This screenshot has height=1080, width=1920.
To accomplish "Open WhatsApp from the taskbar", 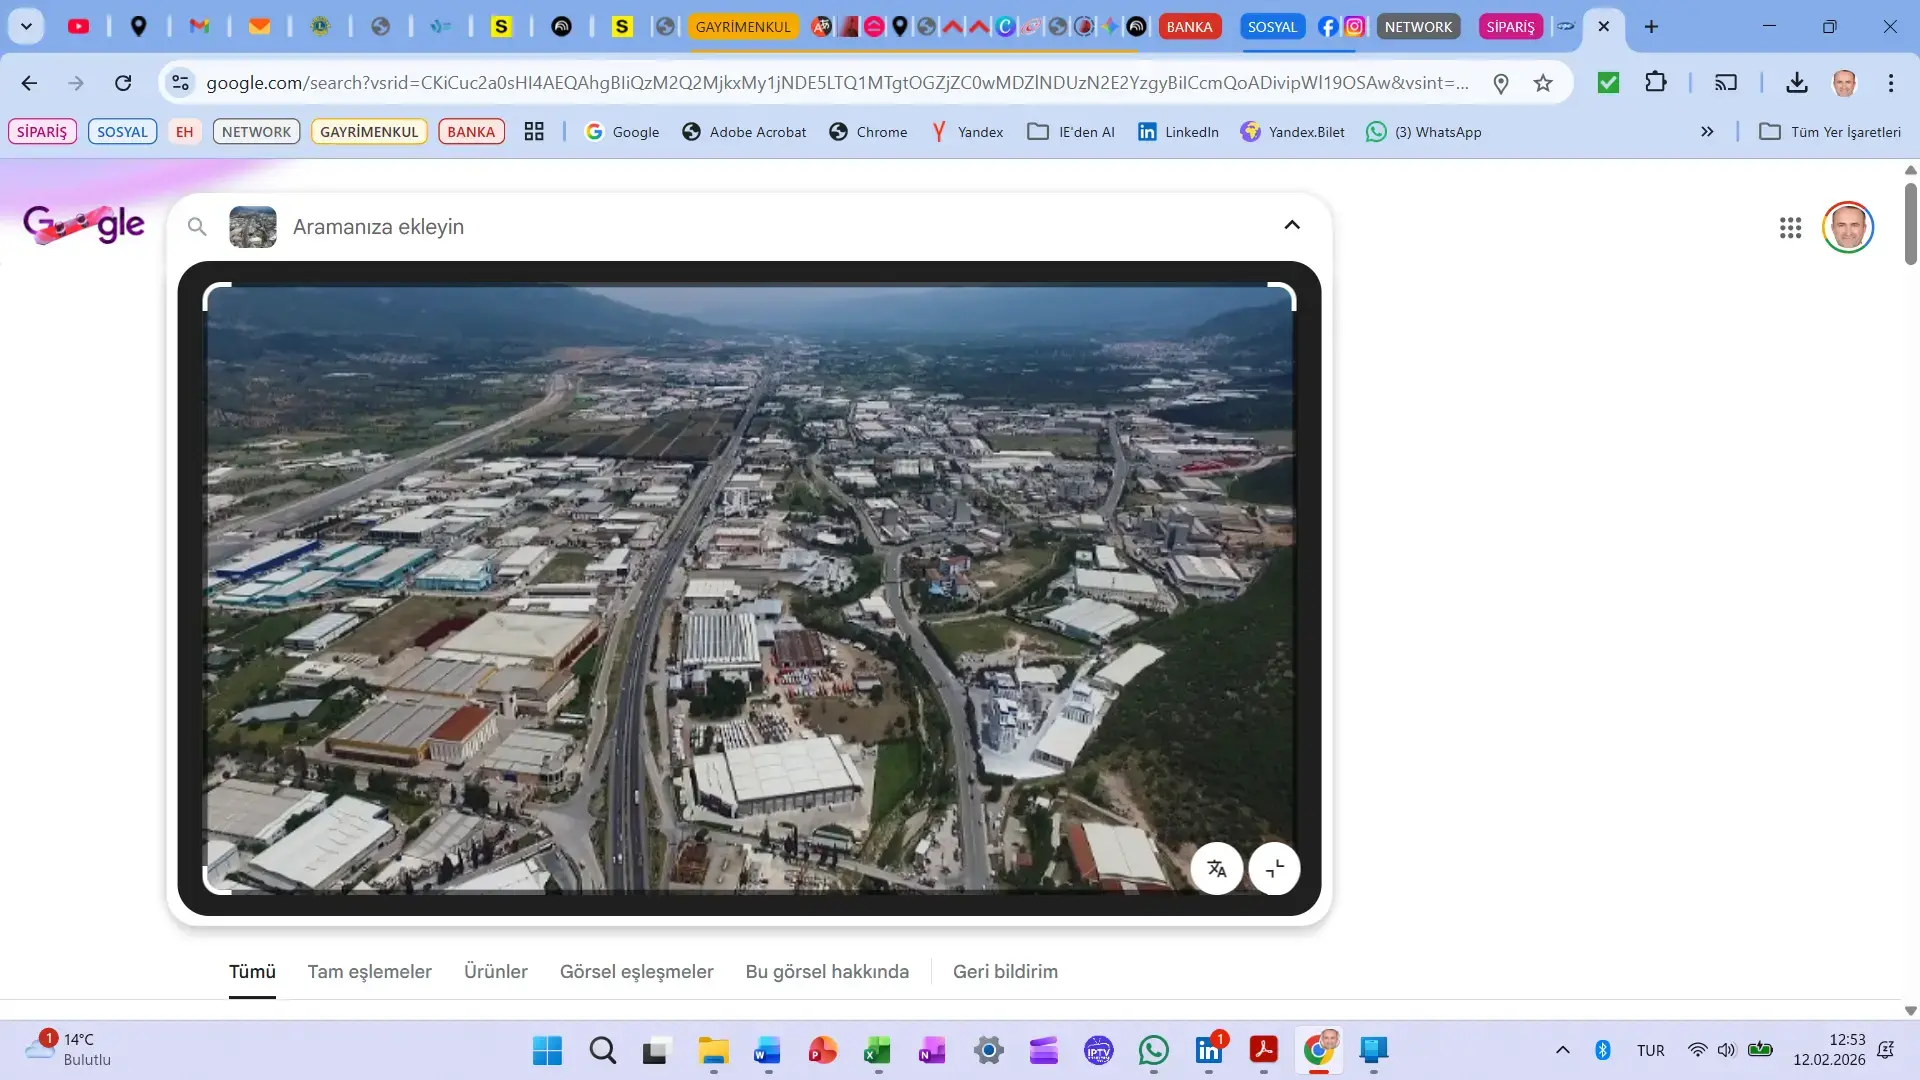I will (x=1153, y=1050).
